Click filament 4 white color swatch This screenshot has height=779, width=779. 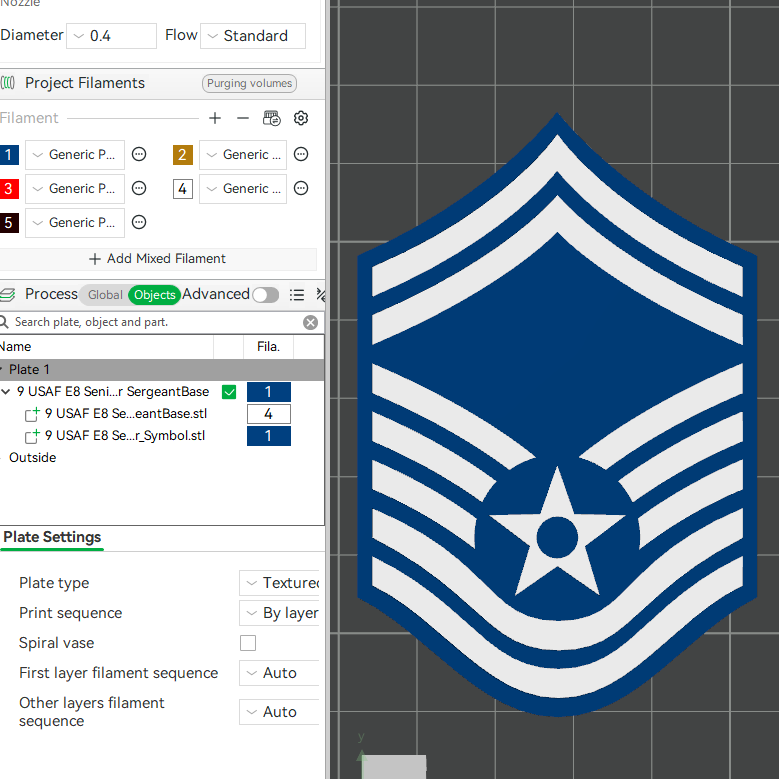(182, 188)
